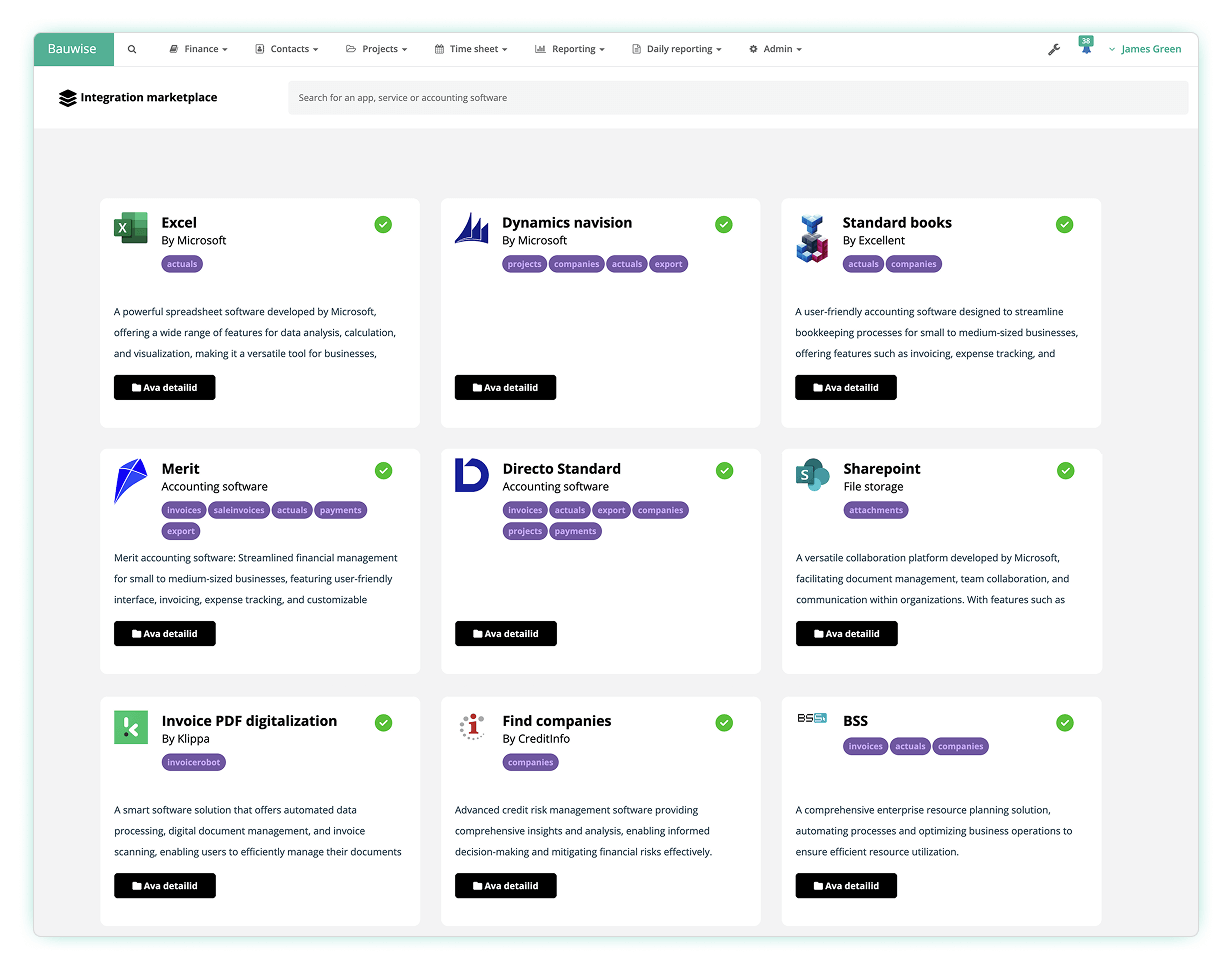Open settings via the wrench icon
This screenshot has height=962, width=1230.
pyautogui.click(x=1054, y=48)
